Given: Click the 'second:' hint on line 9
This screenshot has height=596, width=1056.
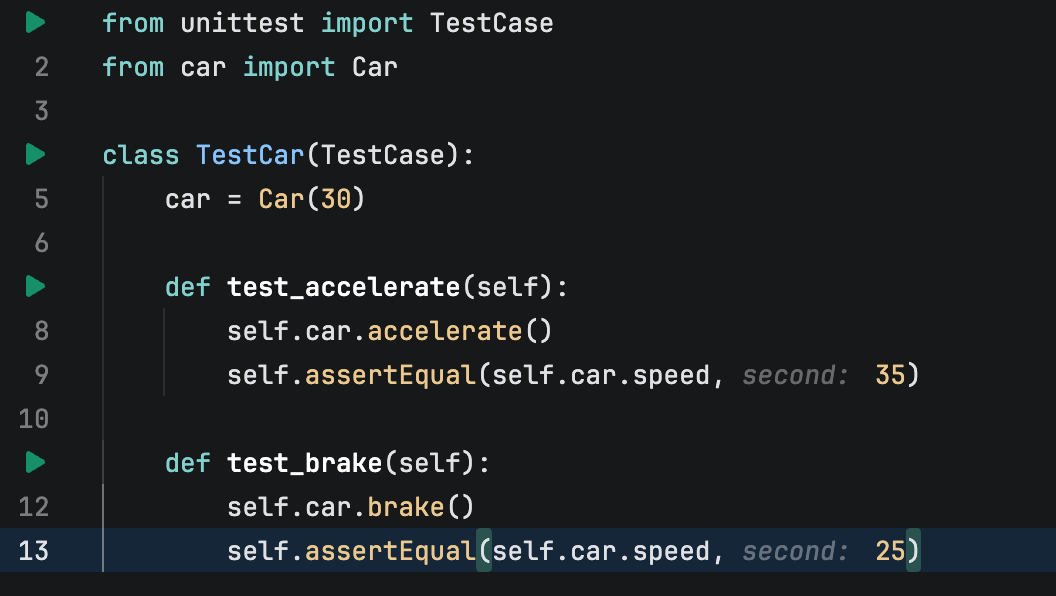Looking at the screenshot, I should tap(795, 376).
